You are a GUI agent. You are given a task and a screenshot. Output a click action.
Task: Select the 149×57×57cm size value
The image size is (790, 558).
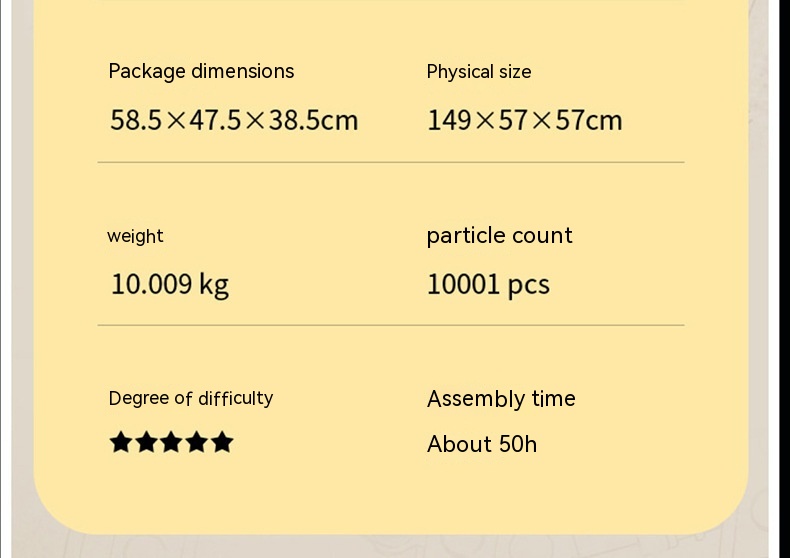pyautogui.click(x=524, y=121)
